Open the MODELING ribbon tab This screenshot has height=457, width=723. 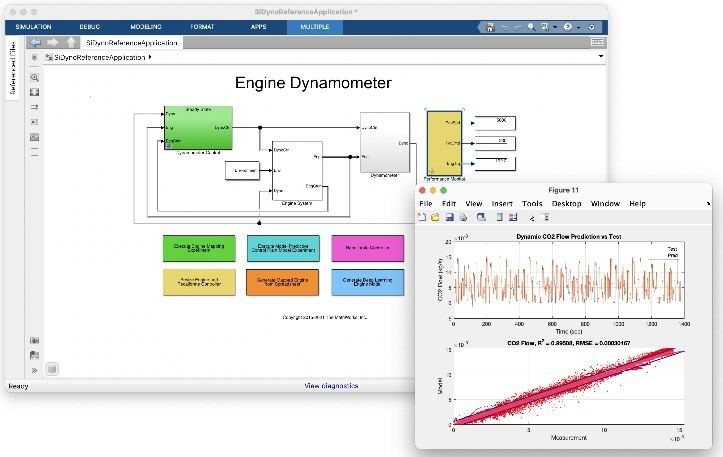pyautogui.click(x=146, y=27)
